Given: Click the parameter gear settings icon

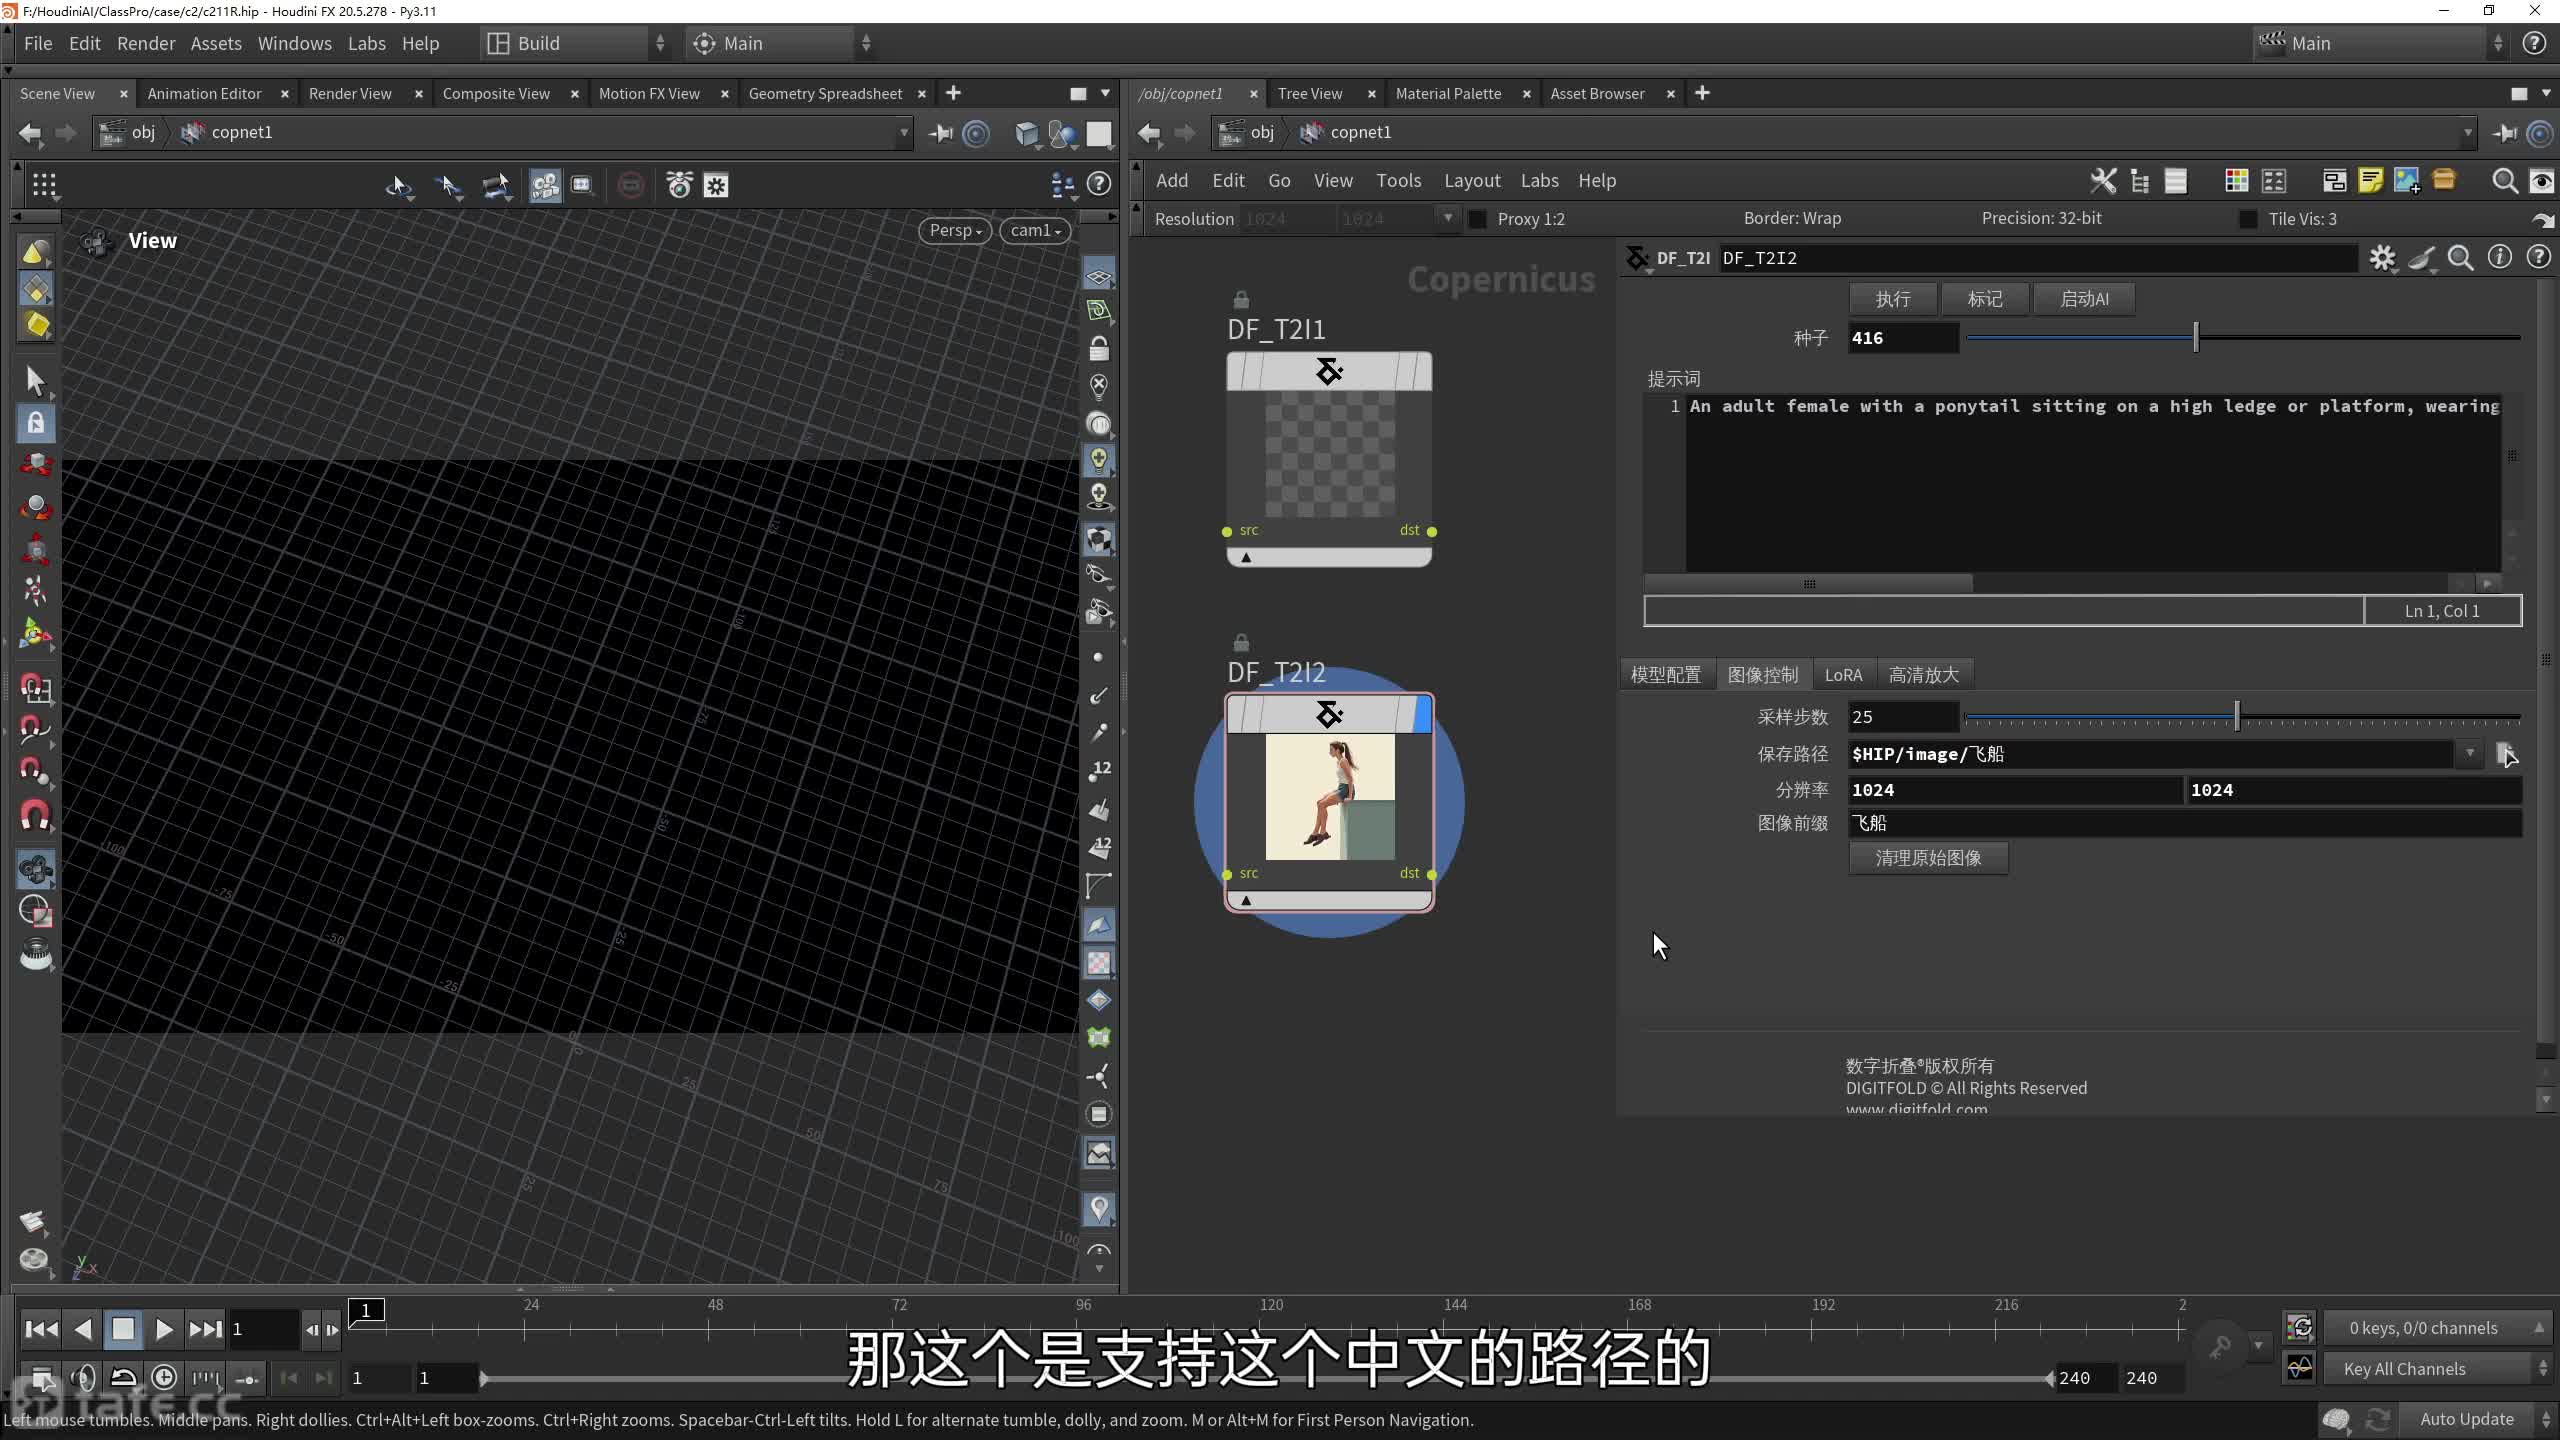Looking at the screenshot, I should (2382, 258).
